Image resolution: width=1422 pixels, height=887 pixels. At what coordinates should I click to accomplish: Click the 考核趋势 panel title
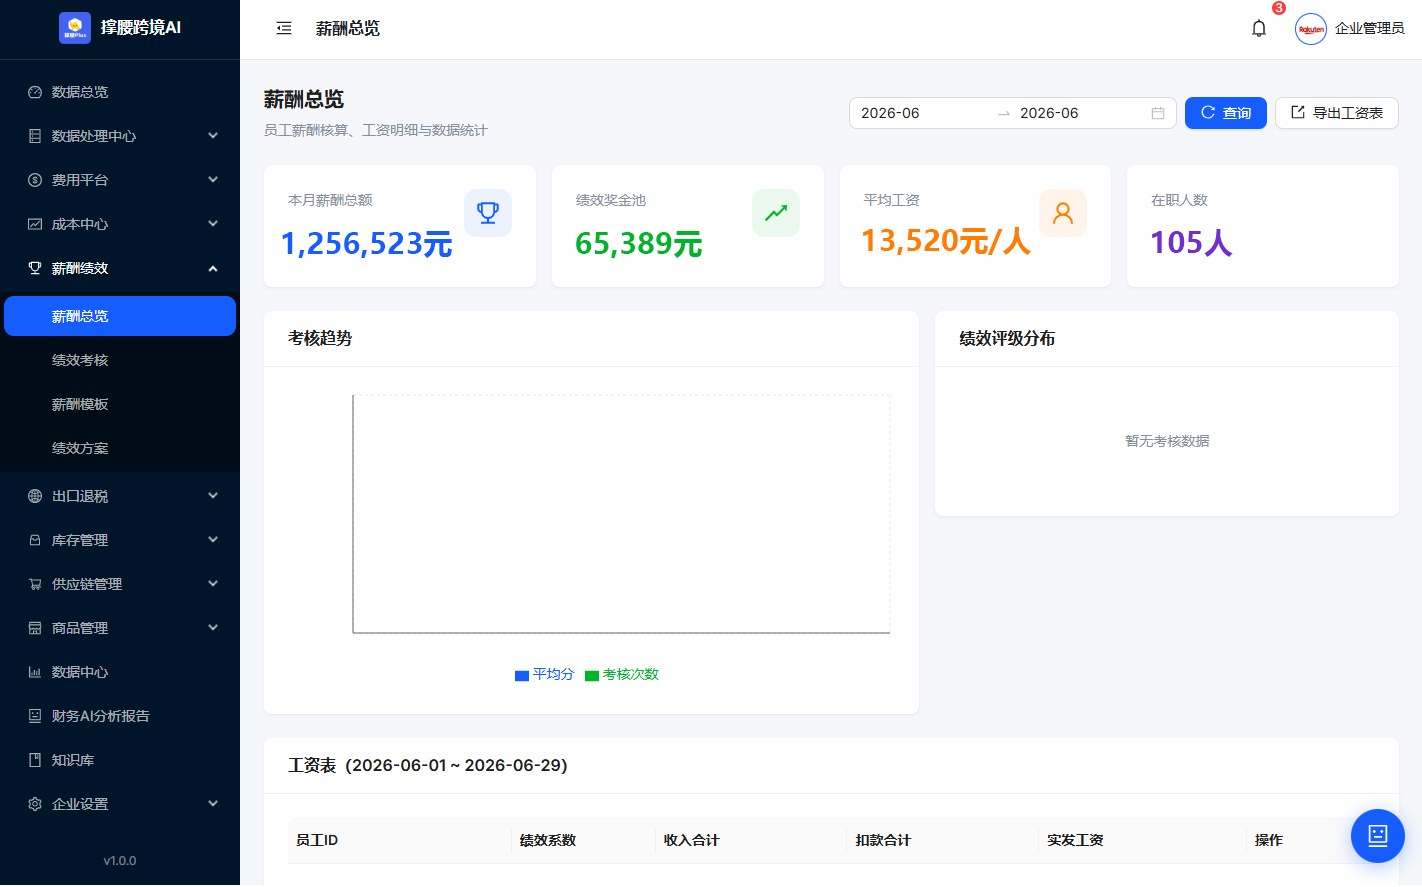[320, 338]
